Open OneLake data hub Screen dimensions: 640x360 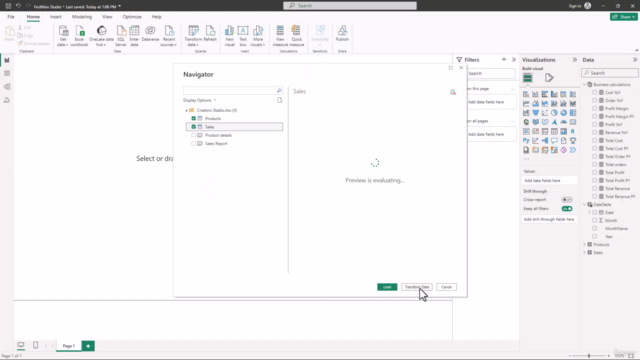click(x=101, y=36)
